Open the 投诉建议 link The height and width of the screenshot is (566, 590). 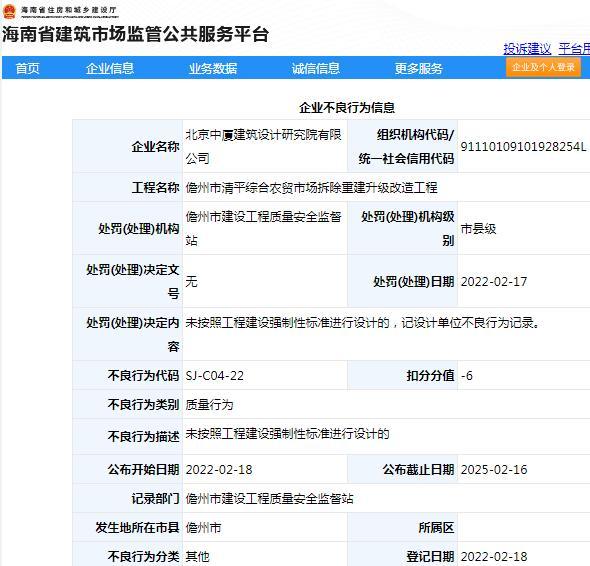[527, 49]
